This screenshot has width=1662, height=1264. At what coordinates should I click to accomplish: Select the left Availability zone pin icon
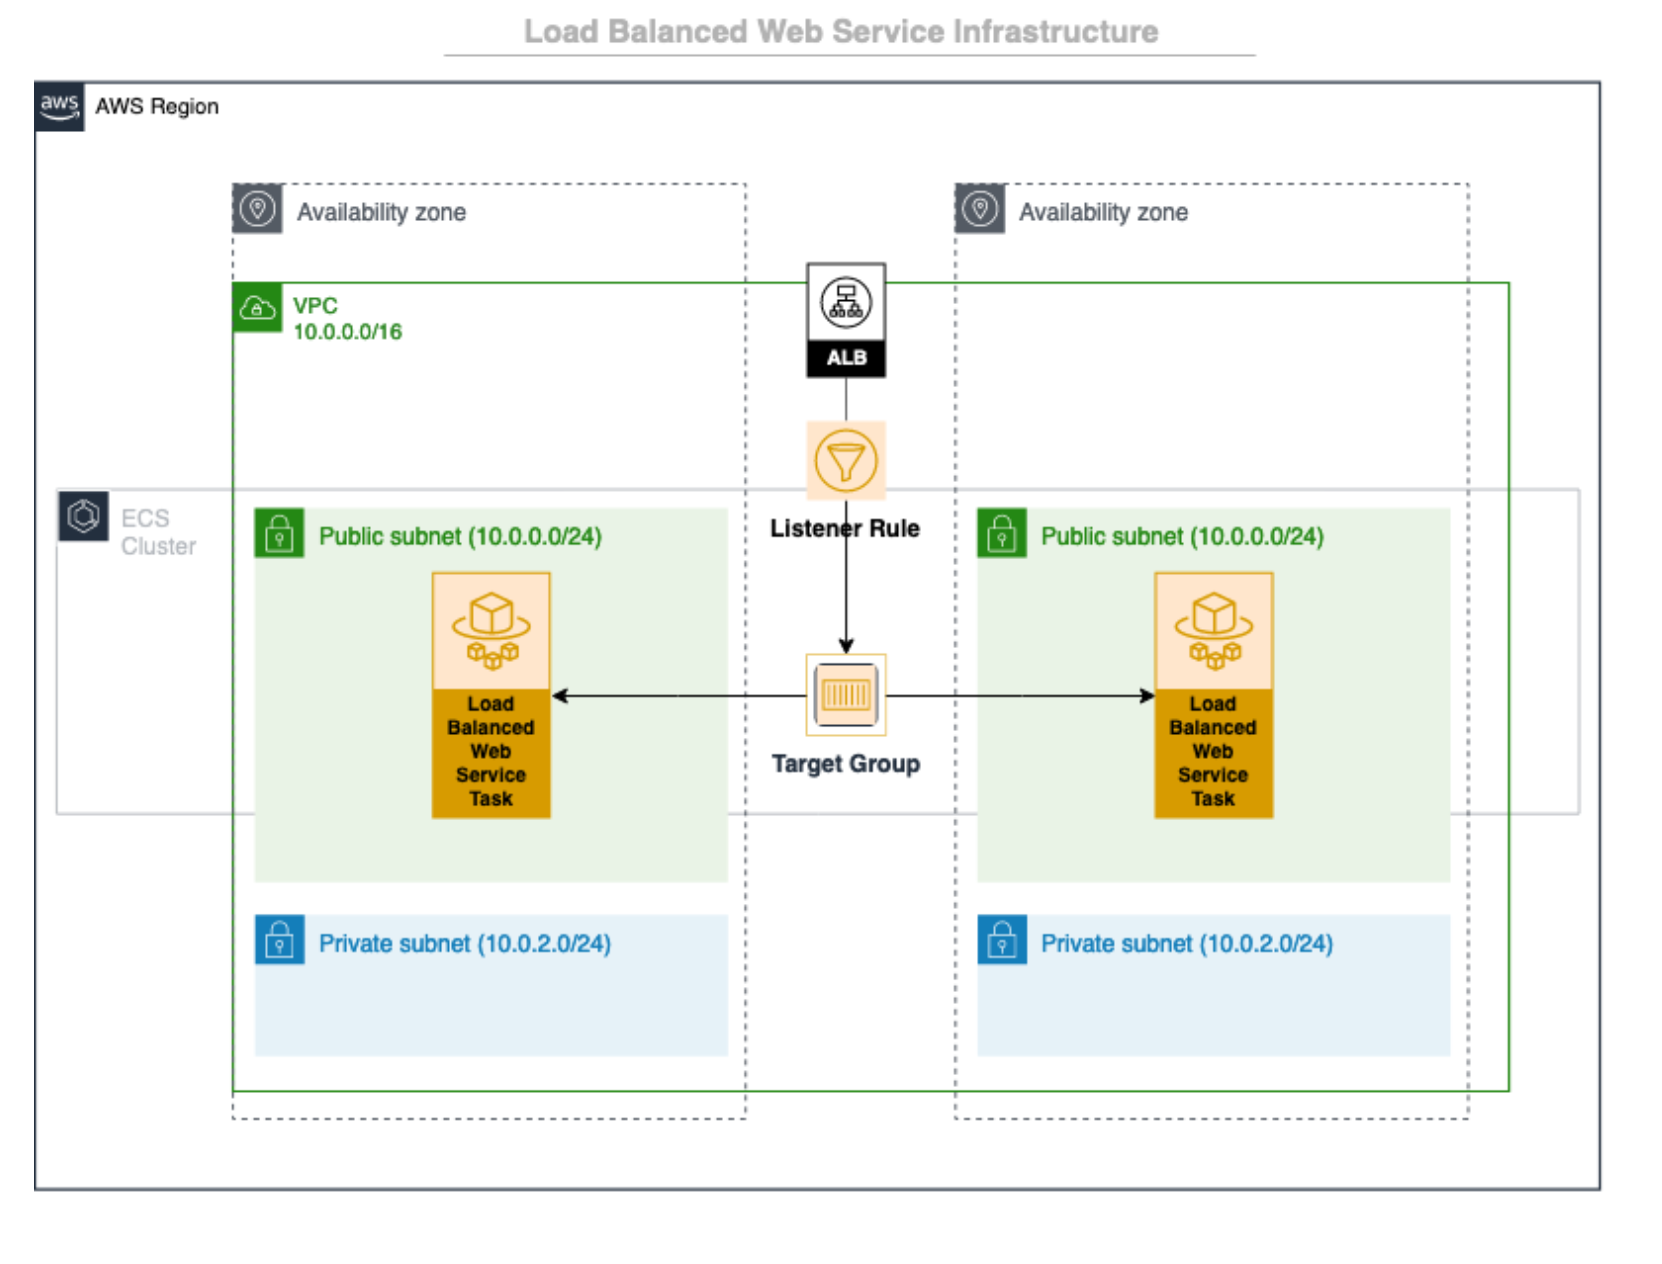point(258,209)
